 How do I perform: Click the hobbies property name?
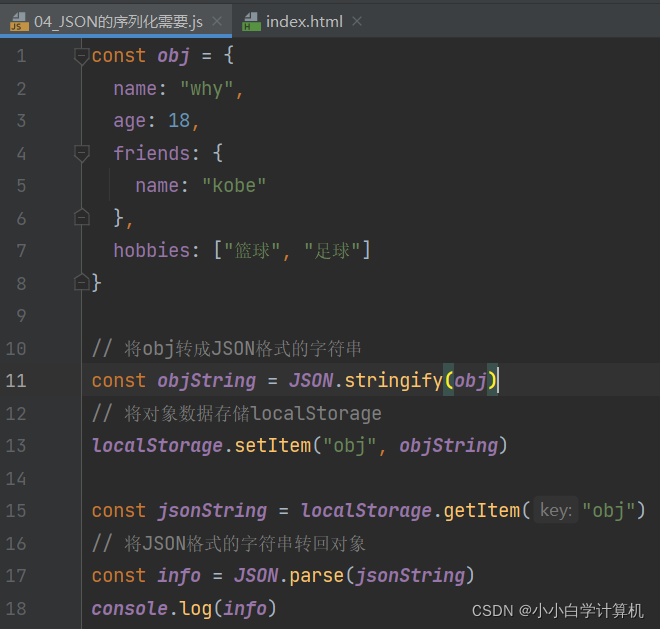pyautogui.click(x=152, y=251)
